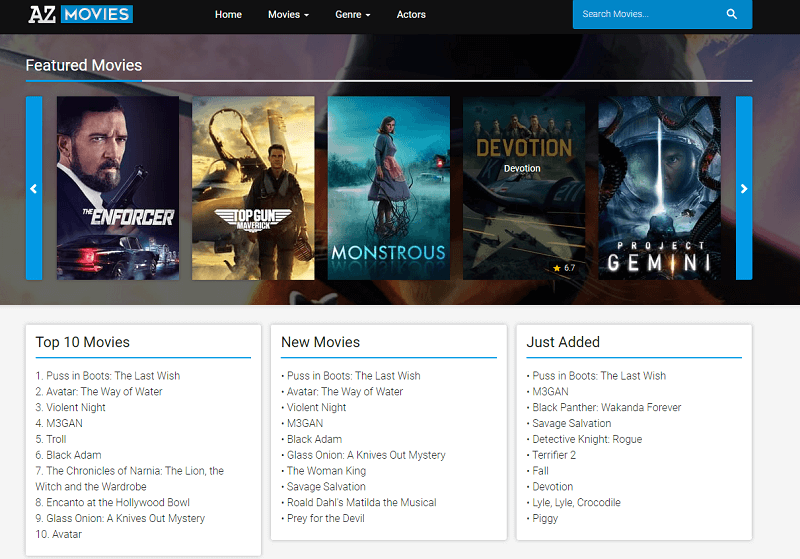Screen dimensions: 800x559
Task: Open the Actors menu item
Action: tap(411, 15)
